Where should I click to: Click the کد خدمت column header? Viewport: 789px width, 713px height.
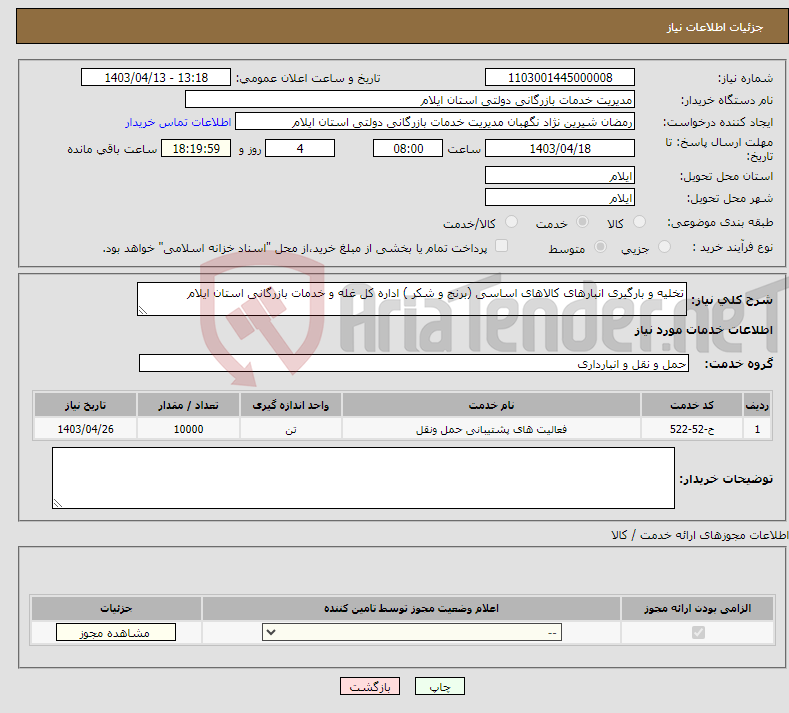692,405
